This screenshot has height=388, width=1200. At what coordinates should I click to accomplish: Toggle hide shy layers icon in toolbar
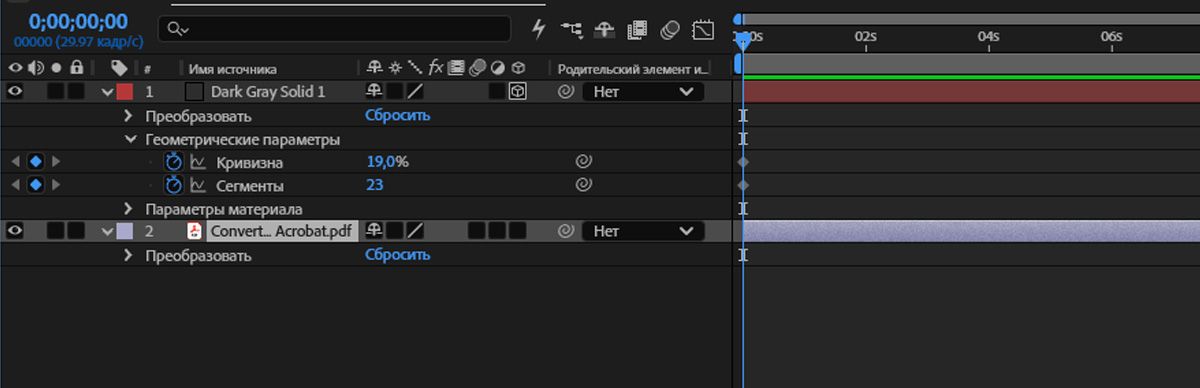[604, 30]
